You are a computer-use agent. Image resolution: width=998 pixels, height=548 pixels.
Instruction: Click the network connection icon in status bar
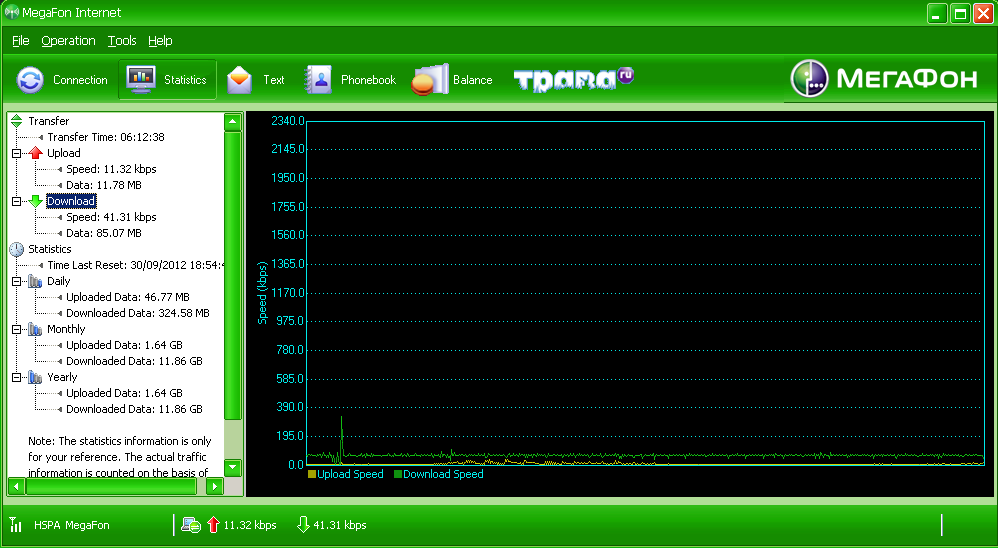coord(192,524)
